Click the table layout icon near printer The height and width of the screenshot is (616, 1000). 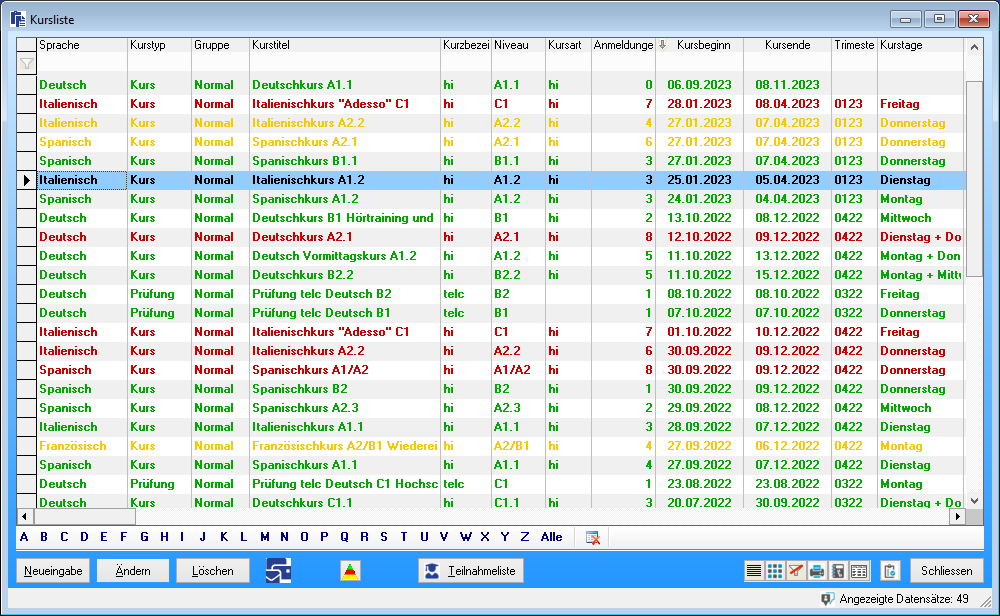click(858, 571)
